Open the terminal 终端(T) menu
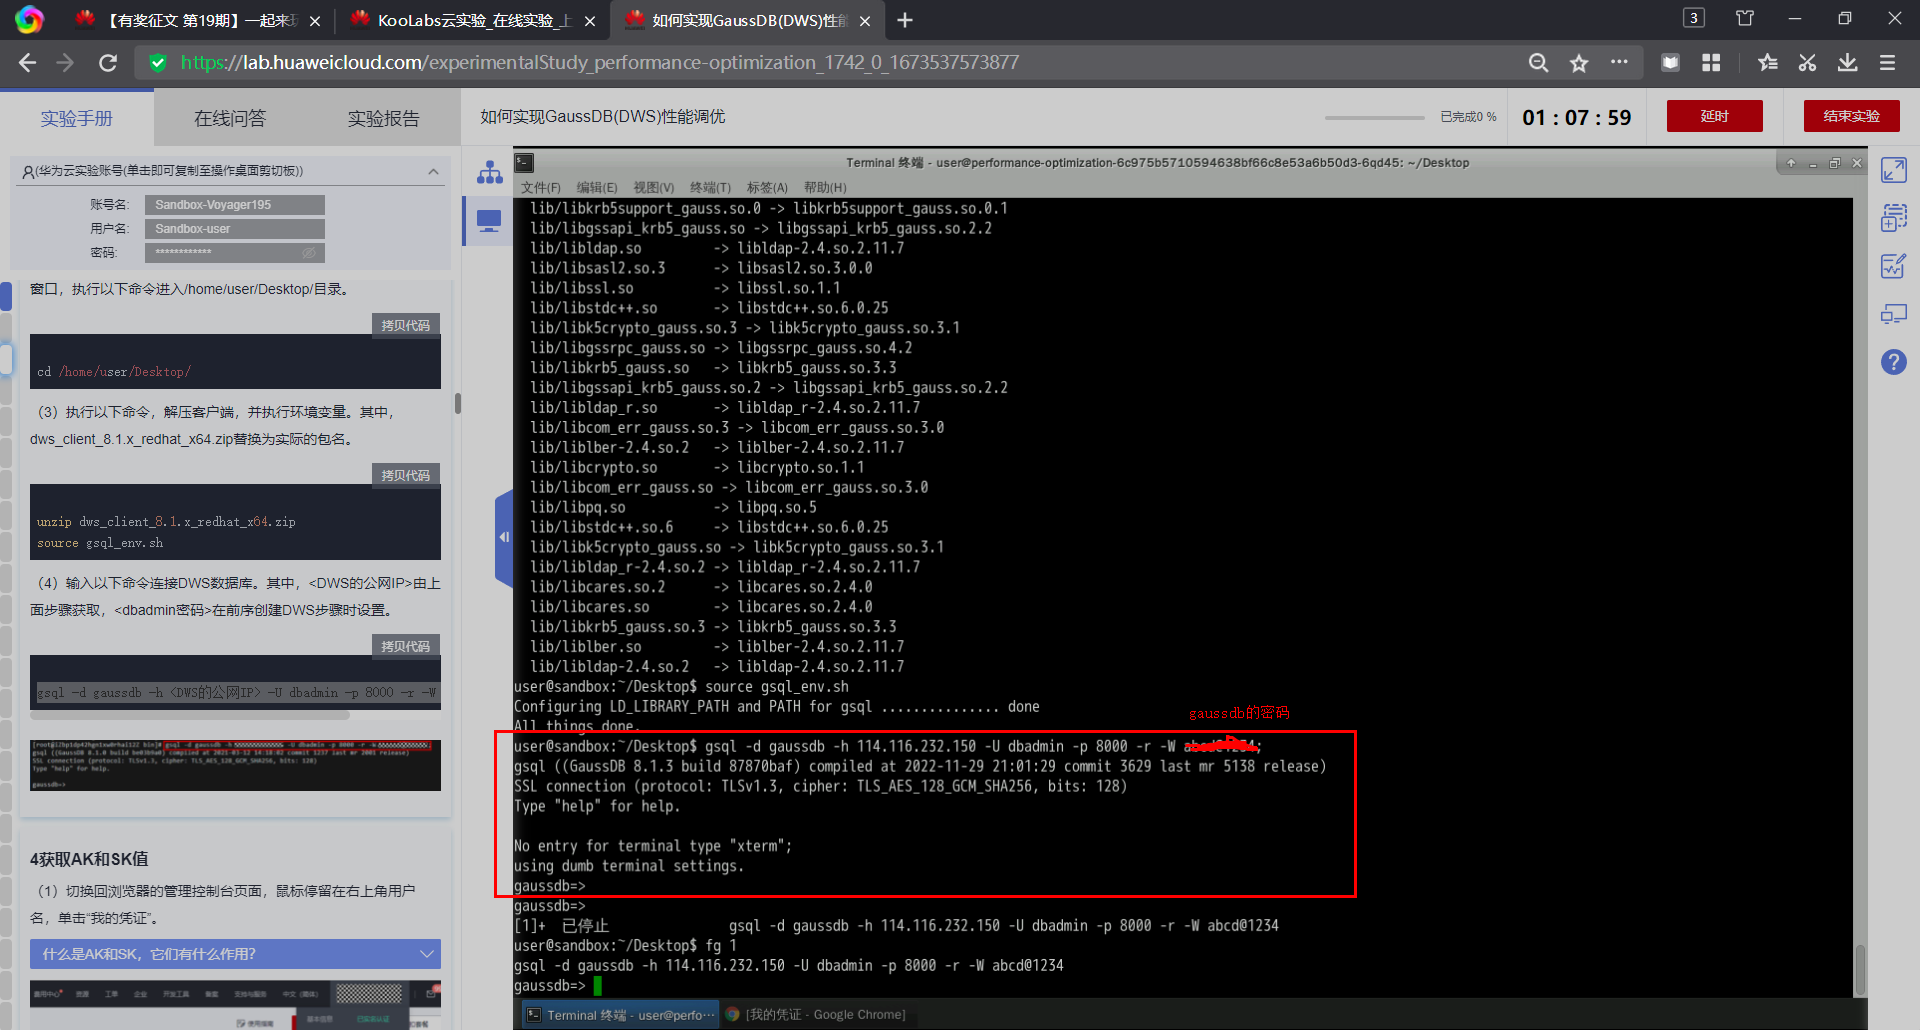Screen dimensions: 1920x1030 click(711, 188)
